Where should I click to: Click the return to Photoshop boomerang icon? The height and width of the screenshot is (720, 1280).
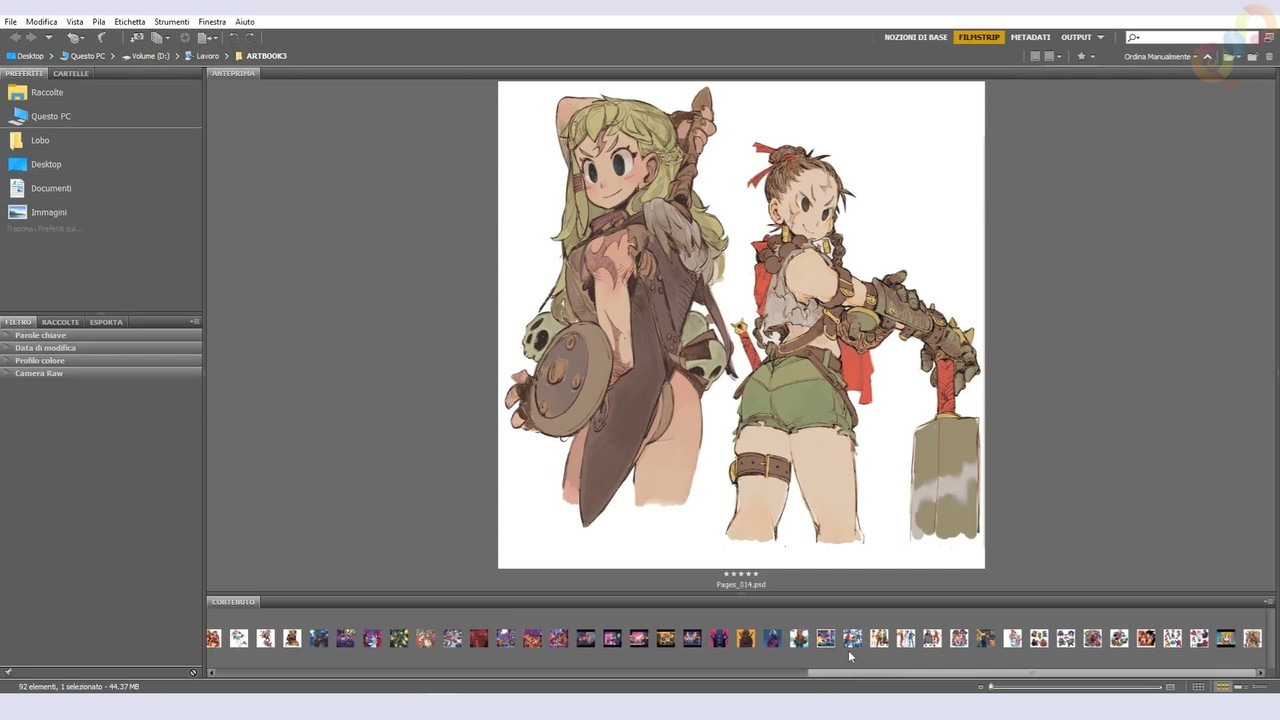point(101,37)
